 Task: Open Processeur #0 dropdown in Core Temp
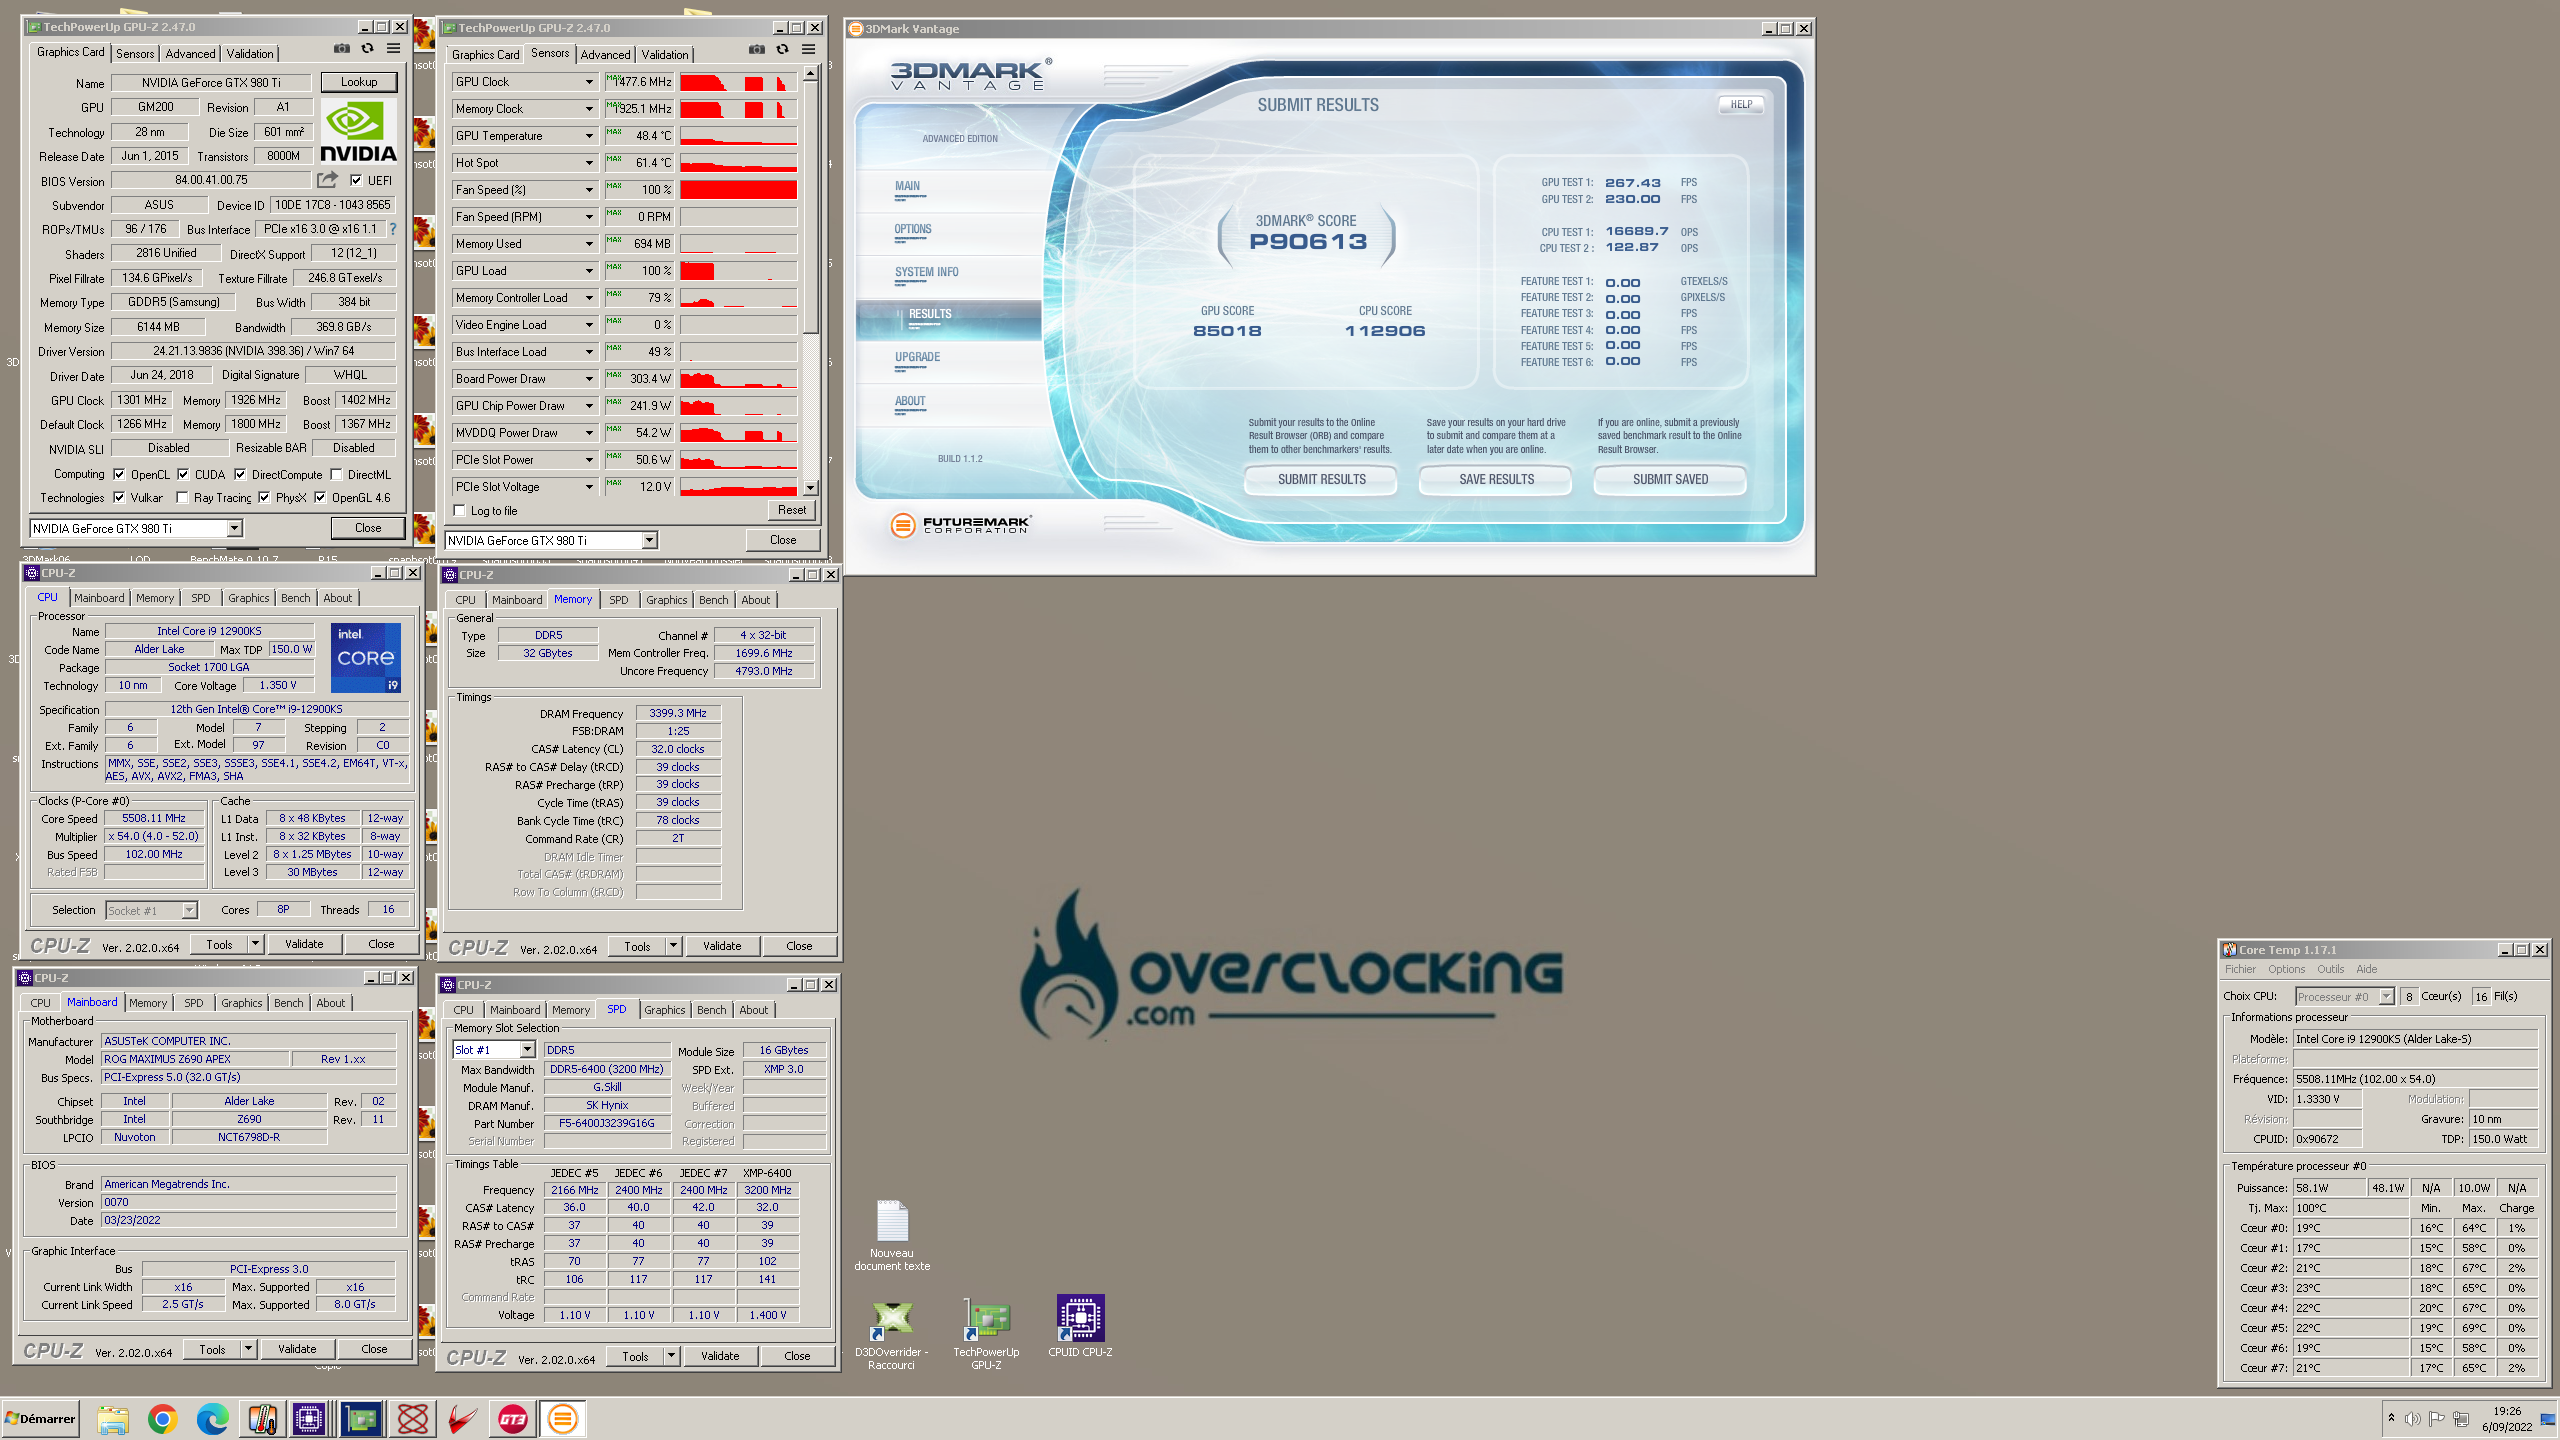click(2386, 997)
